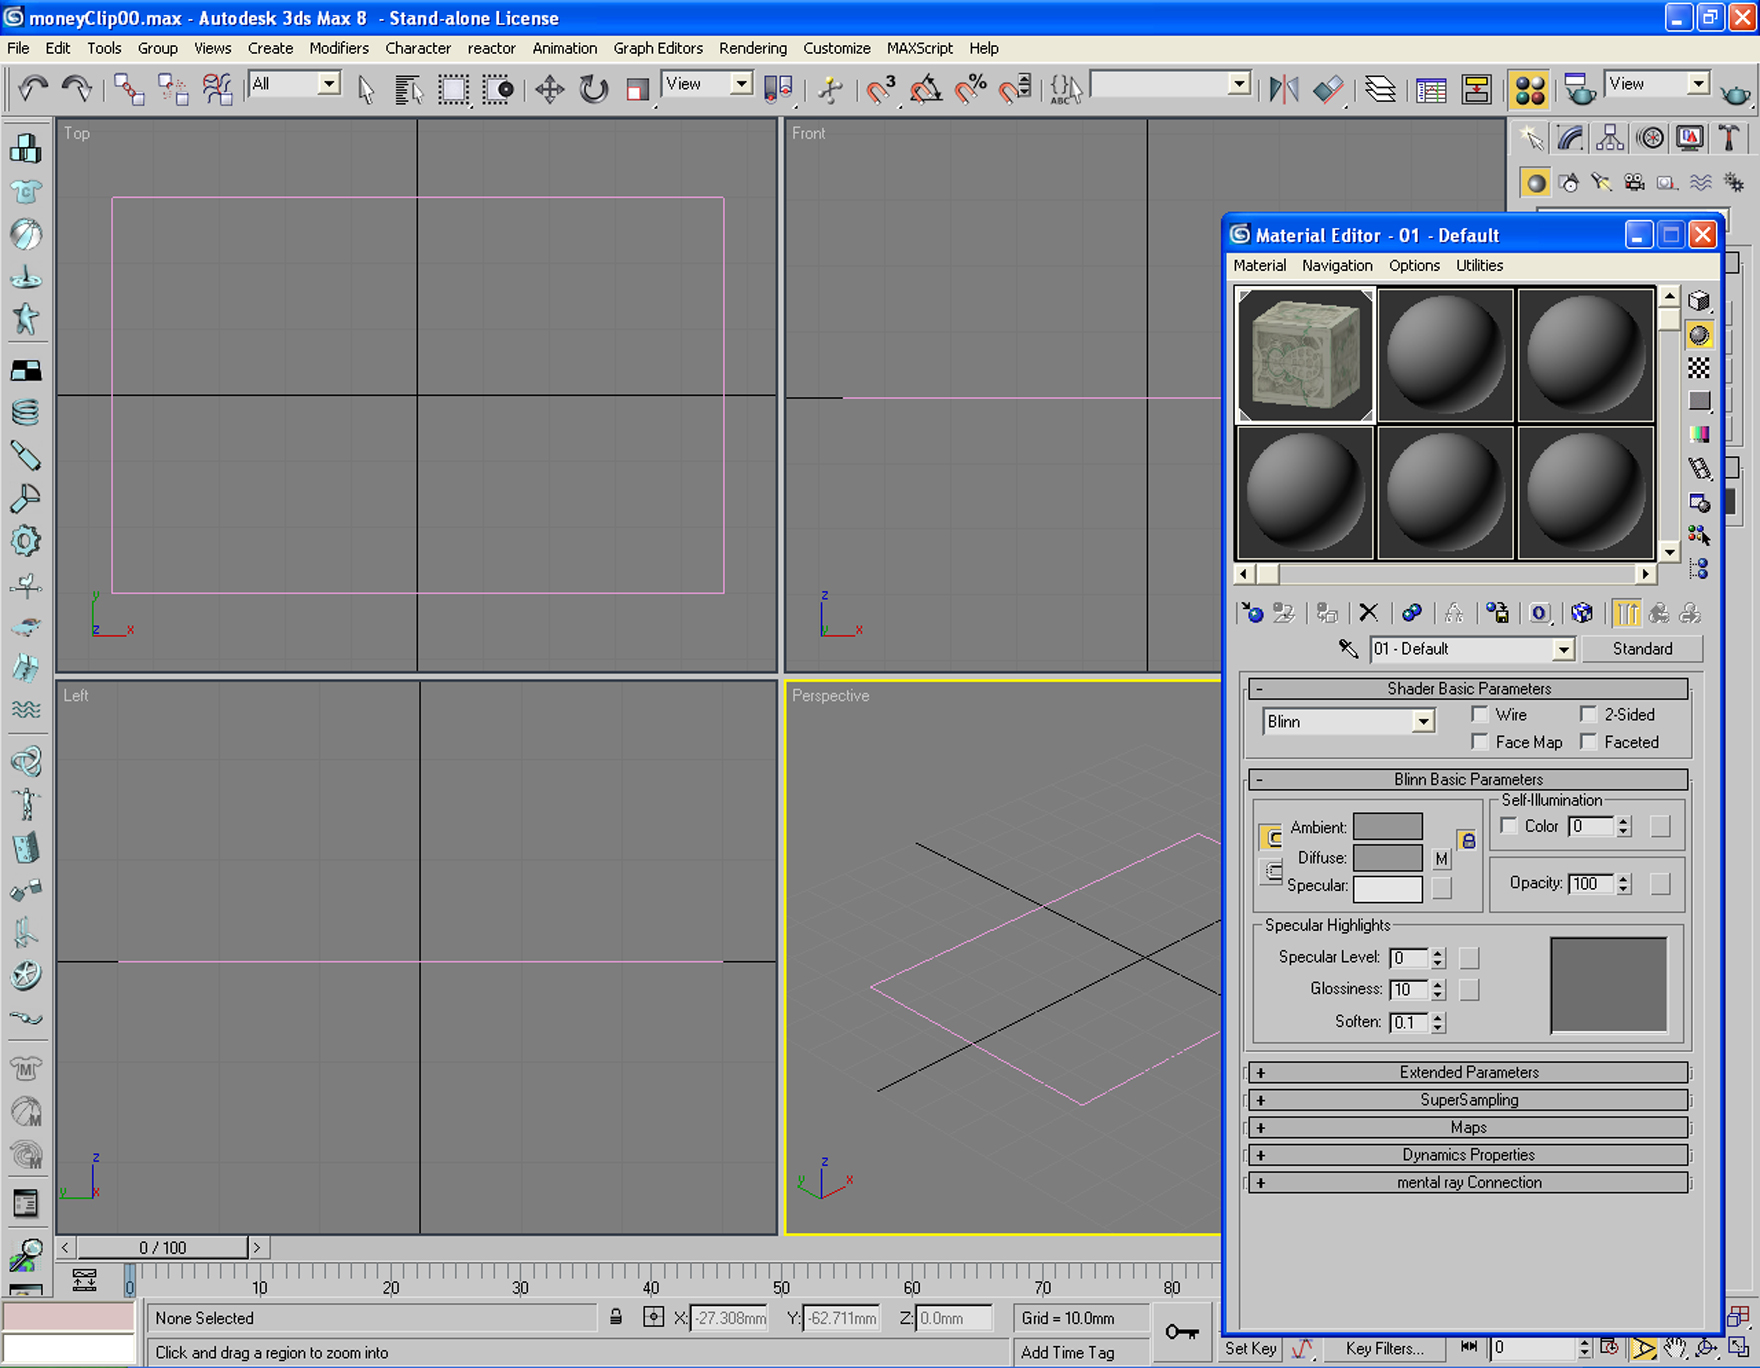Screen dimensions: 1760x1368
Task: Toggle the Self-Illumination Color checkbox
Action: point(1509,826)
